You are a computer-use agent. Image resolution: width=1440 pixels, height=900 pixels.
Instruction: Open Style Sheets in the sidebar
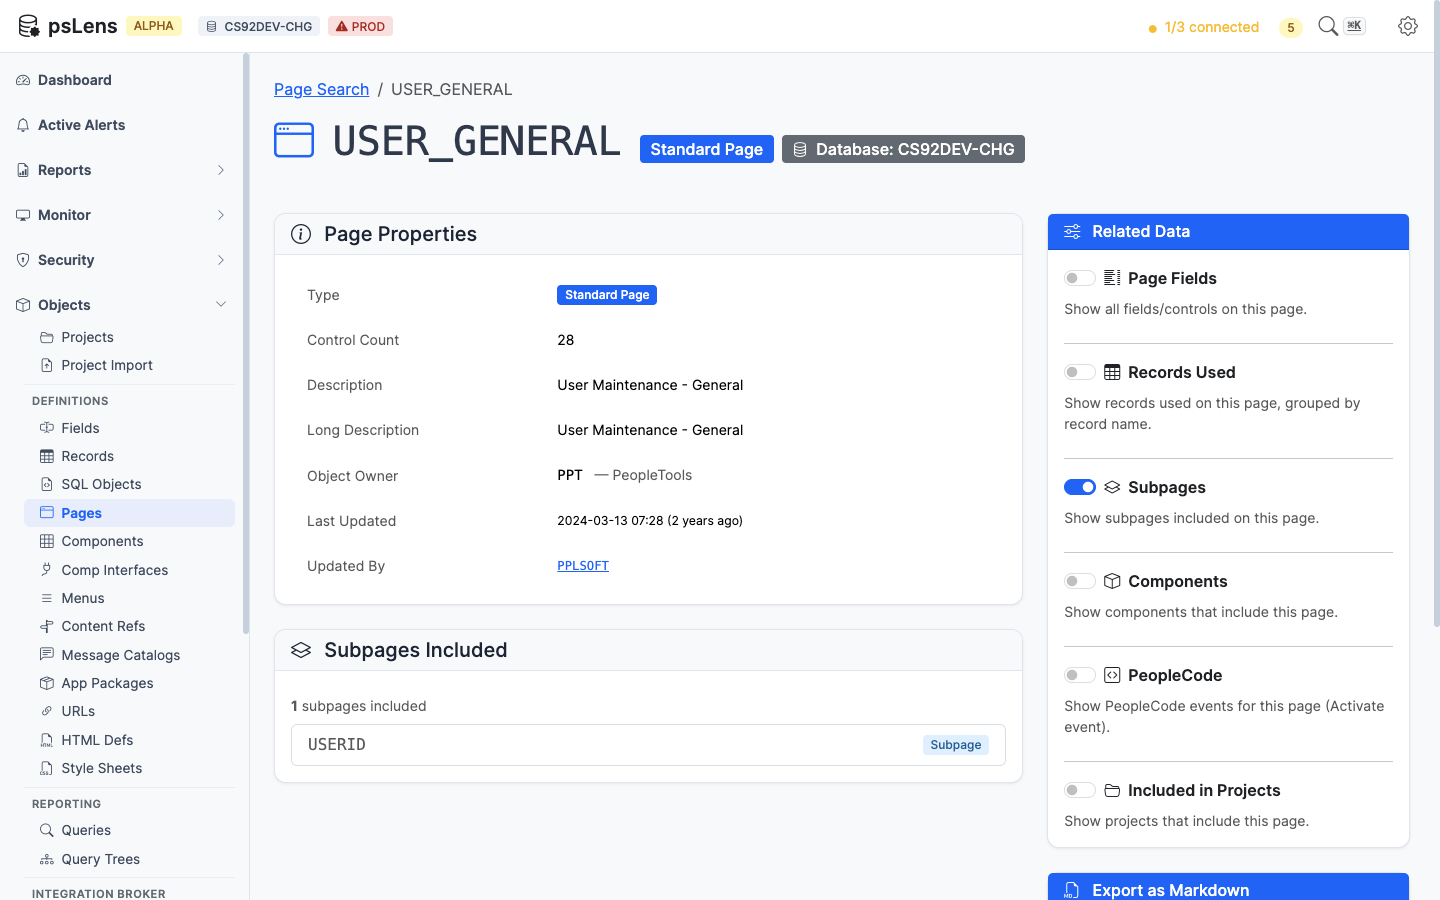click(129, 768)
